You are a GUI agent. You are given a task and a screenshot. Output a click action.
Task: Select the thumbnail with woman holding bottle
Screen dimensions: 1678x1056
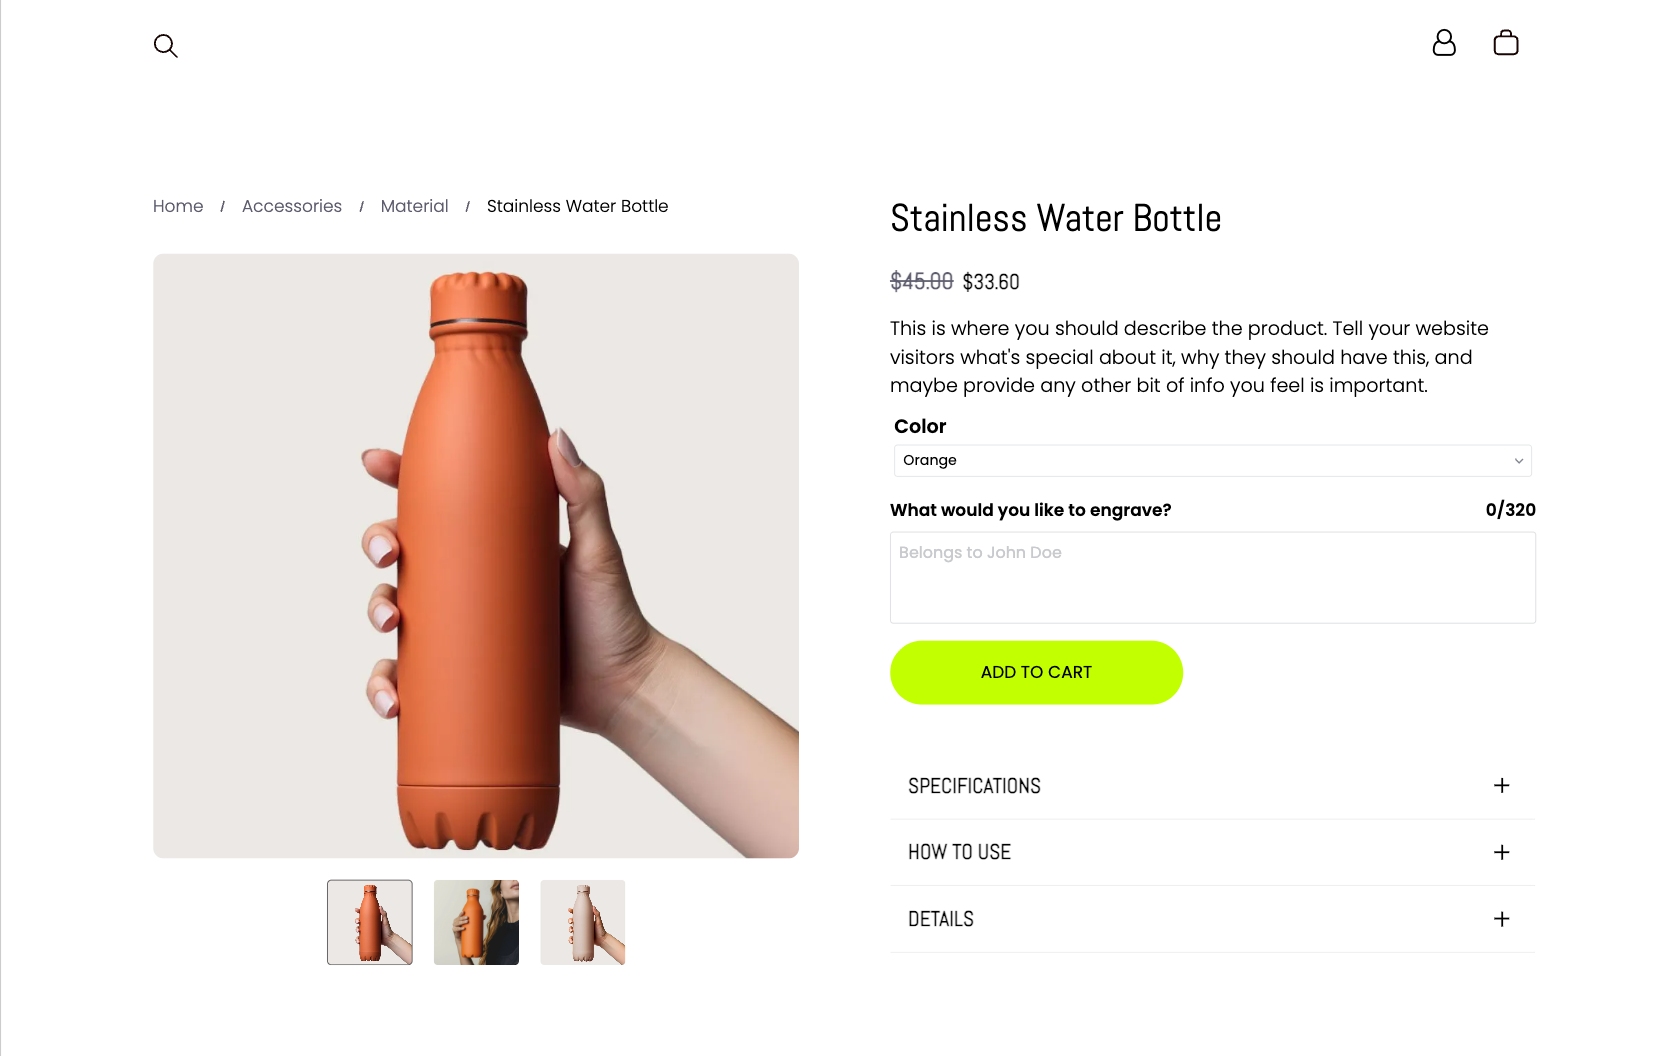click(x=476, y=922)
